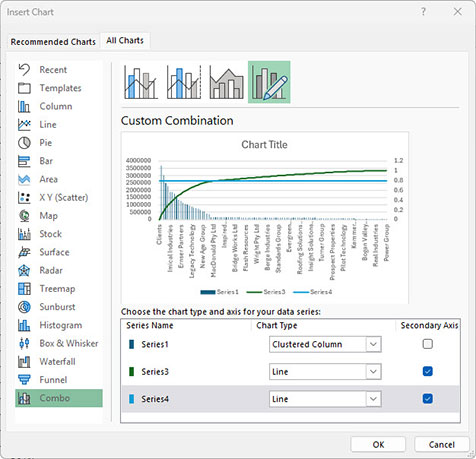Click the Series3 legend entry in preview
The image size is (476, 459).
pos(266,292)
